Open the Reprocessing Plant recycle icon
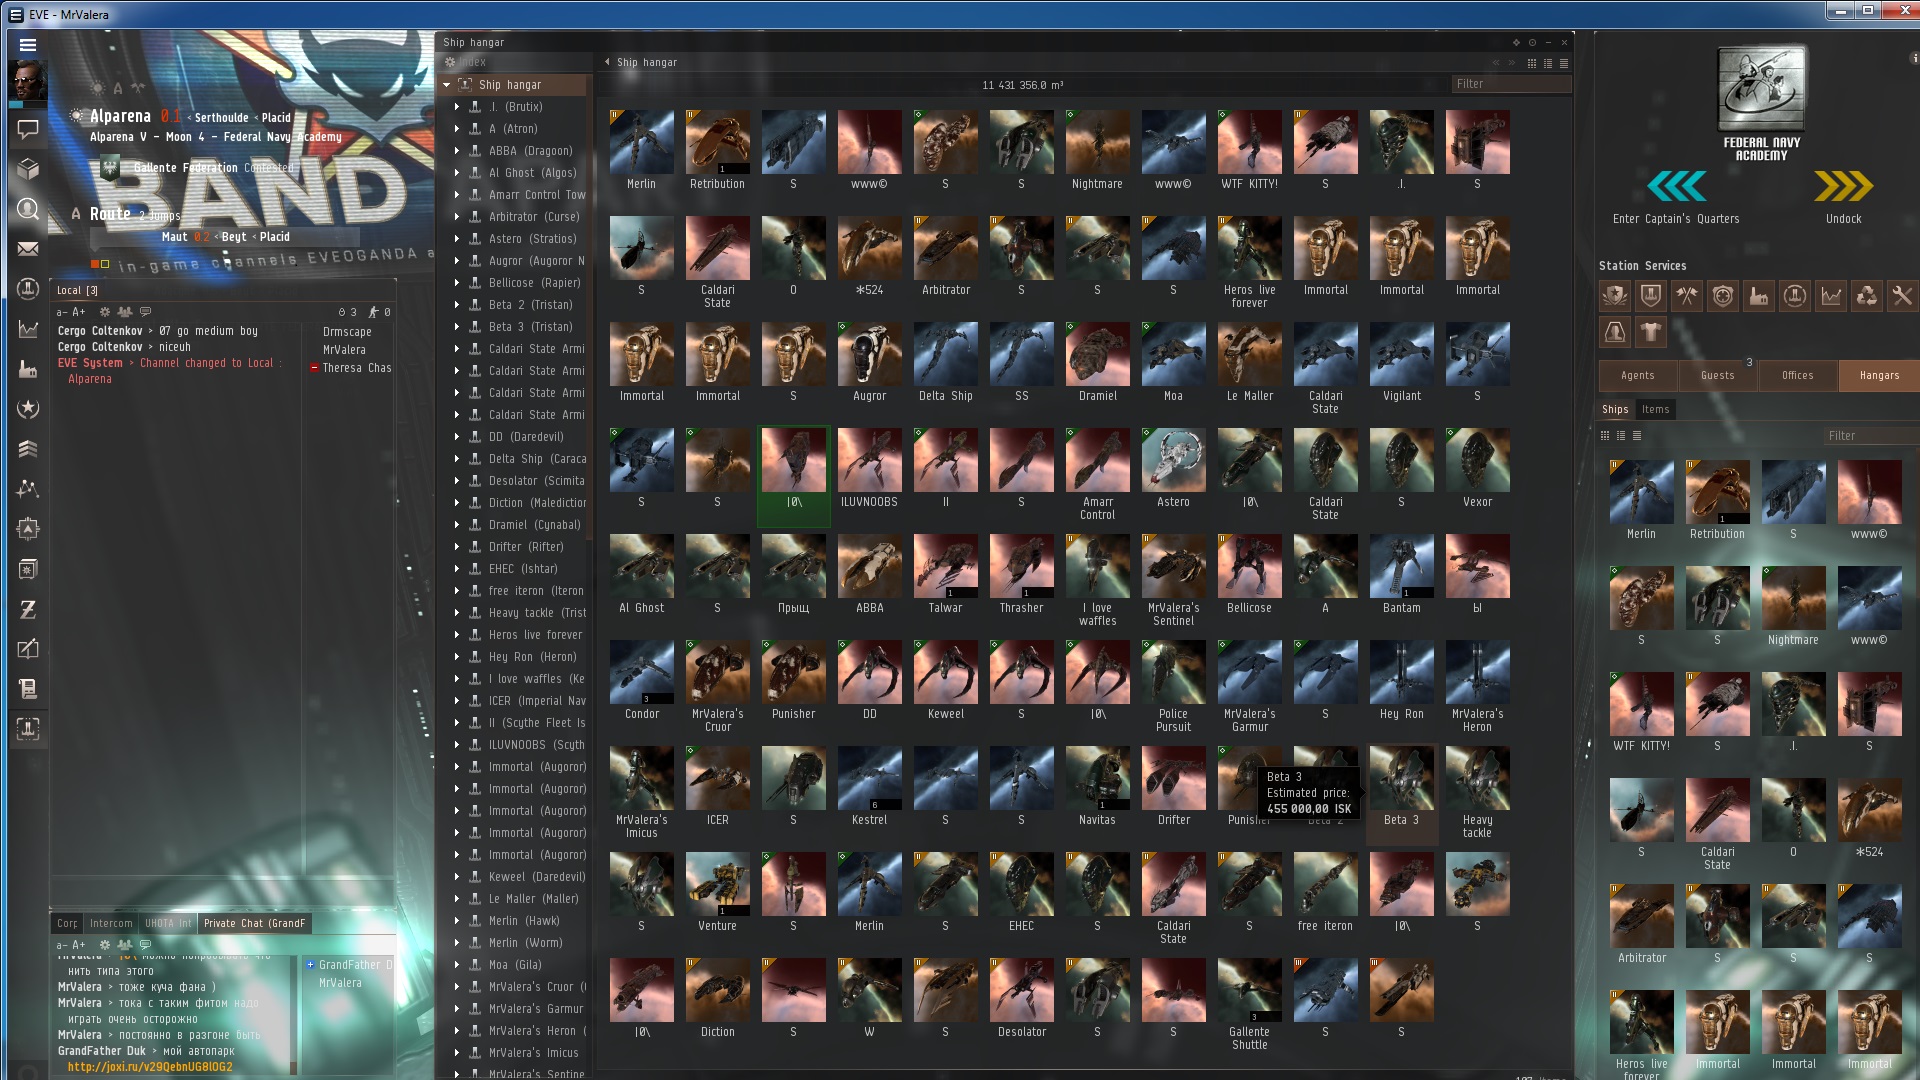The width and height of the screenshot is (1920, 1080). click(x=1866, y=296)
